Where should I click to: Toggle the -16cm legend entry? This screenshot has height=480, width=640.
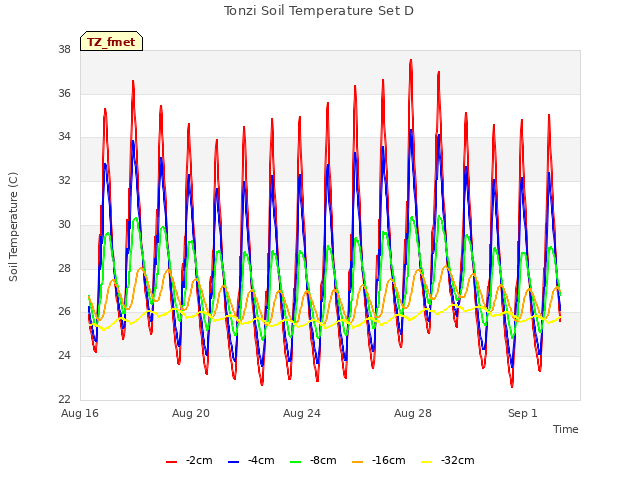[x=378, y=461]
